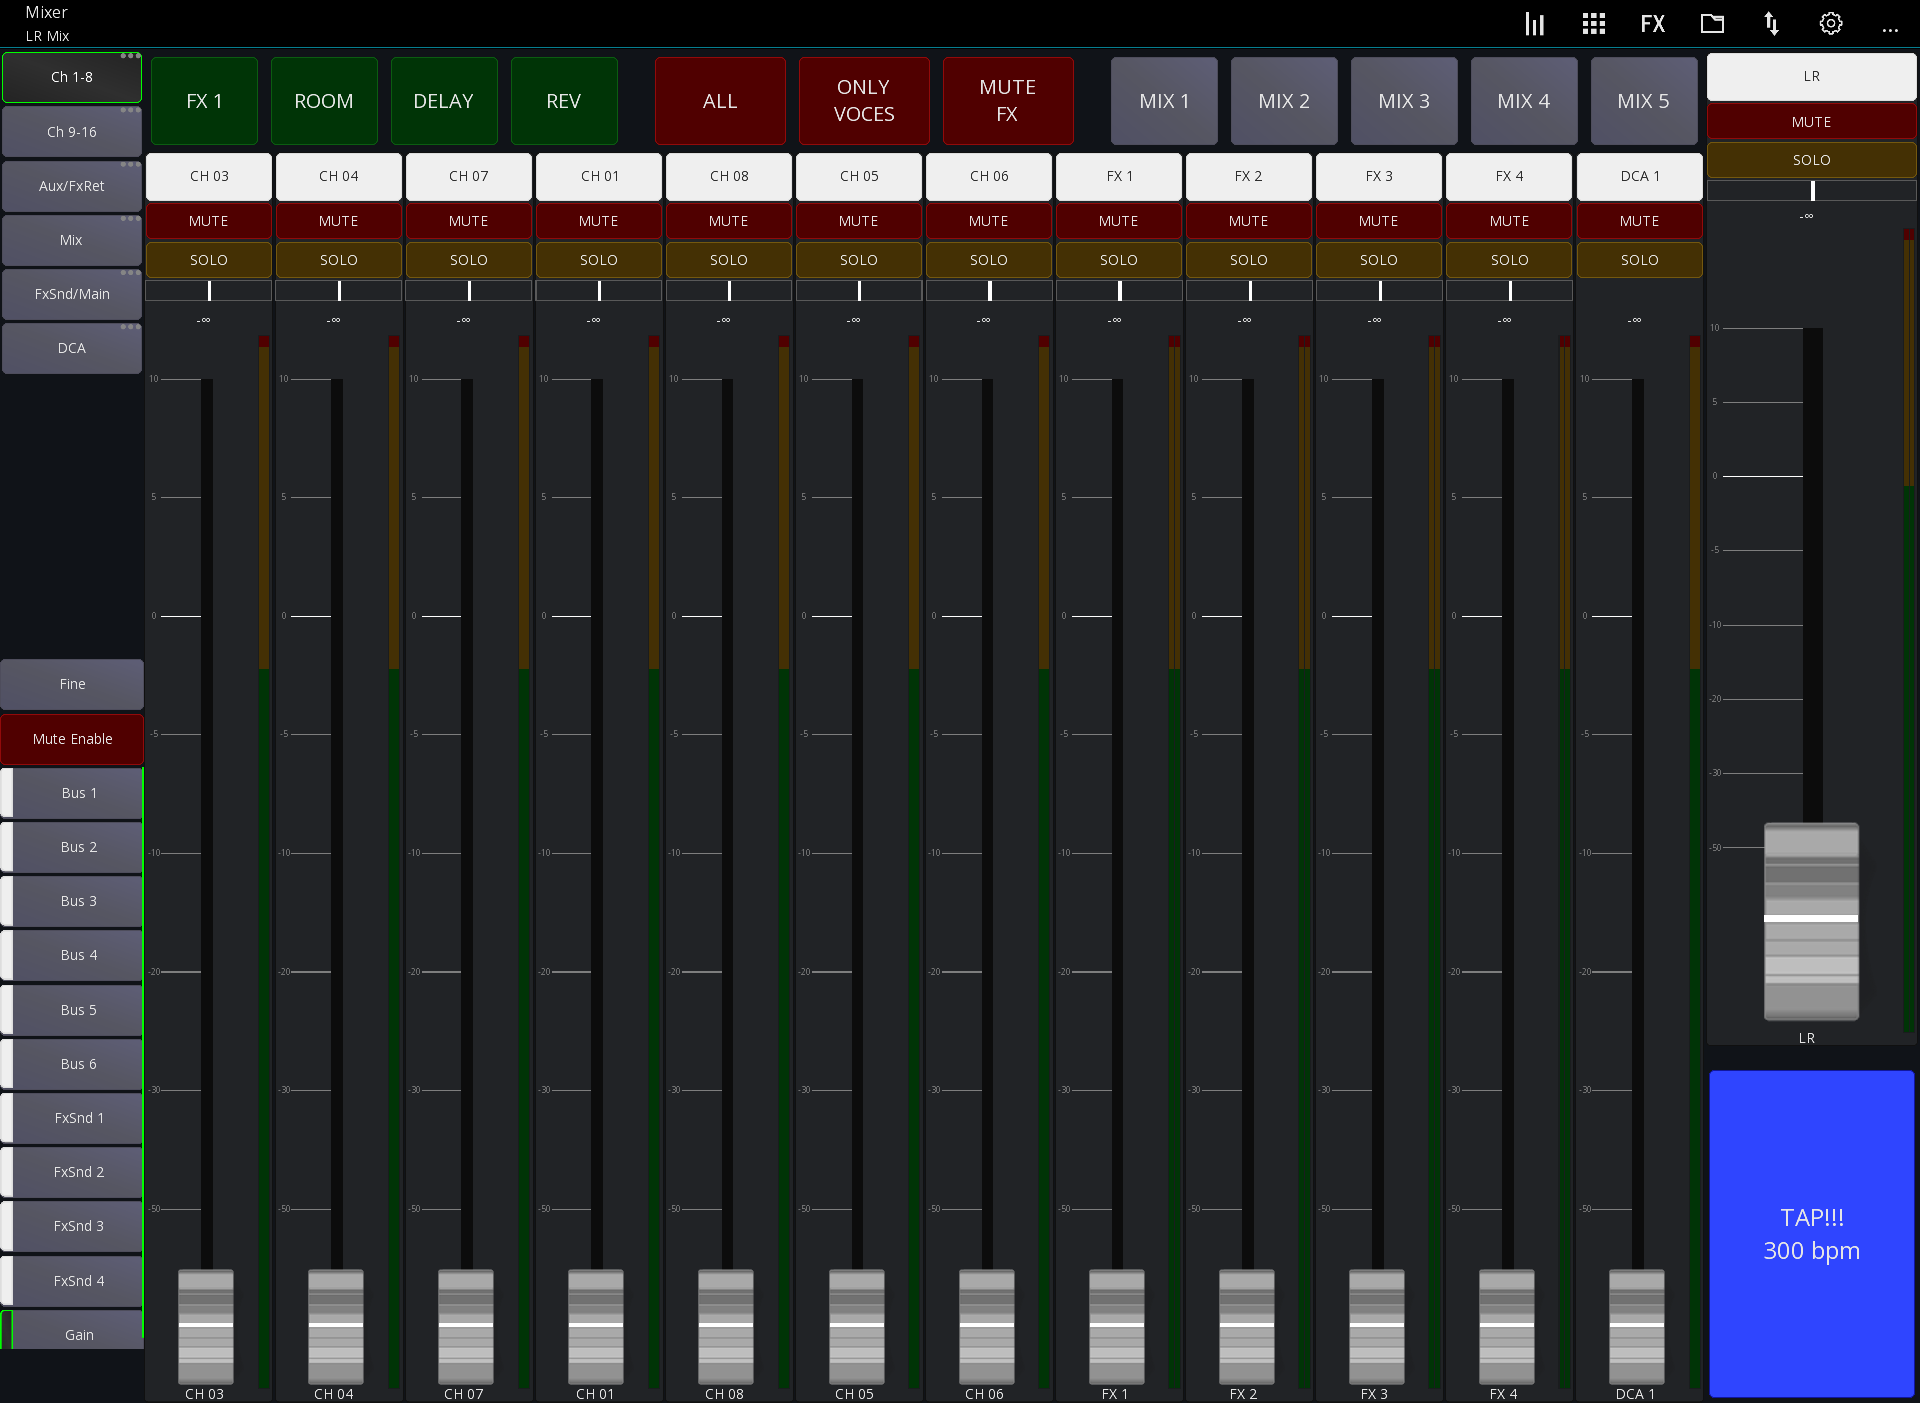This screenshot has width=1920, height=1403.
Task: Open the grid layout icon
Action: click(x=1593, y=24)
